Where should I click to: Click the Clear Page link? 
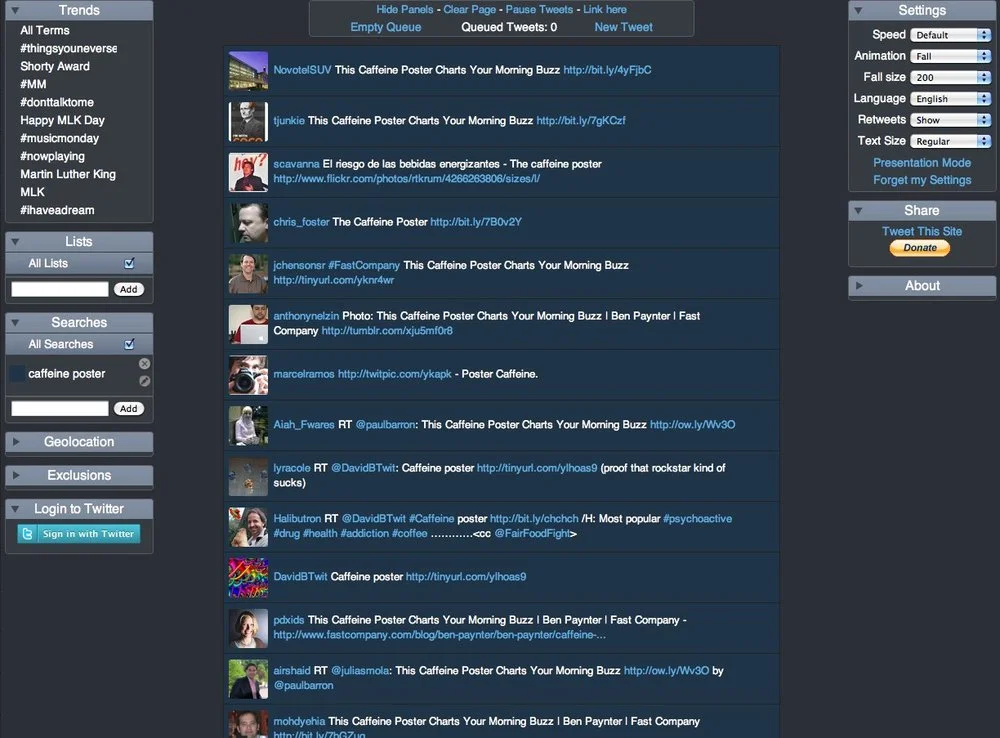(x=469, y=10)
